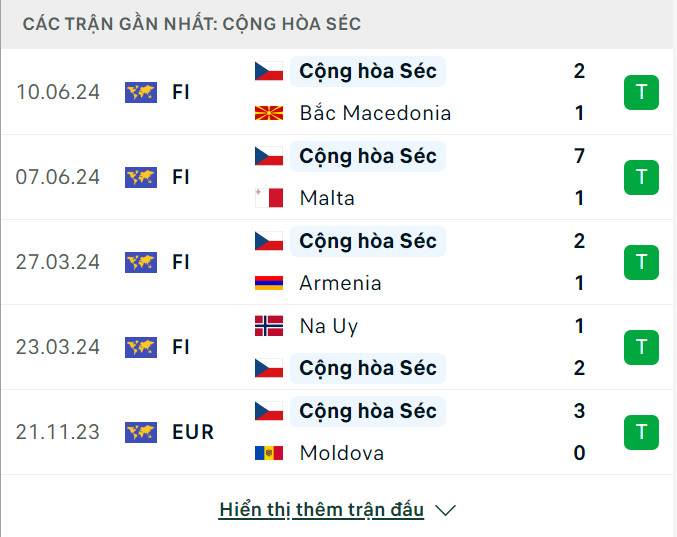Click the 7 score in the Malta match
Screen dimensions: 677x537
point(580,156)
